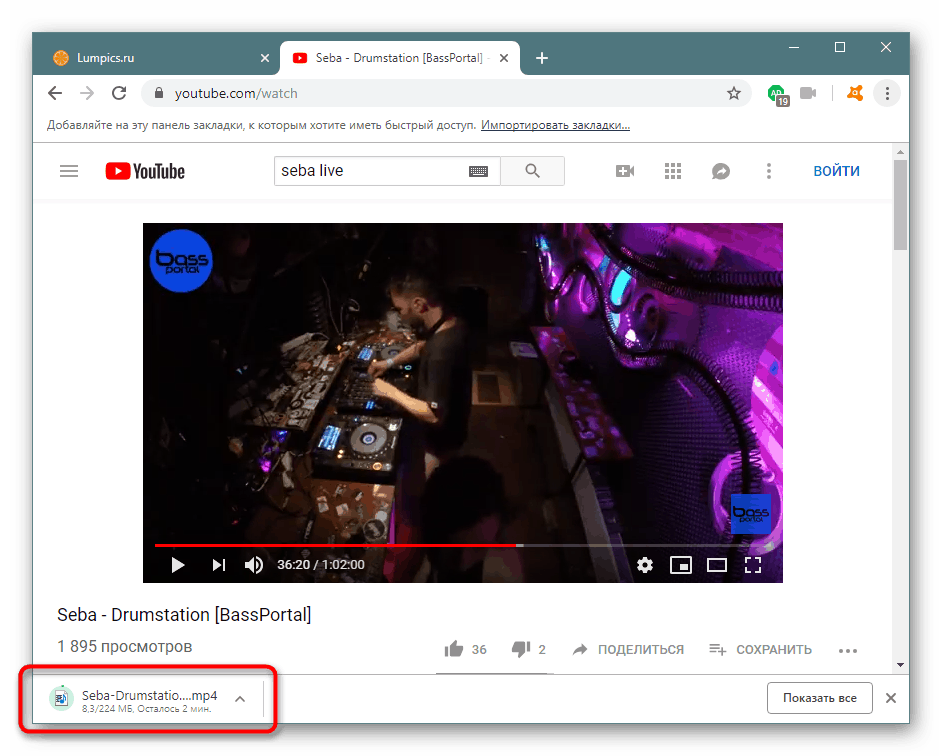
Task: Minimize the Chrome window
Action: (x=794, y=47)
